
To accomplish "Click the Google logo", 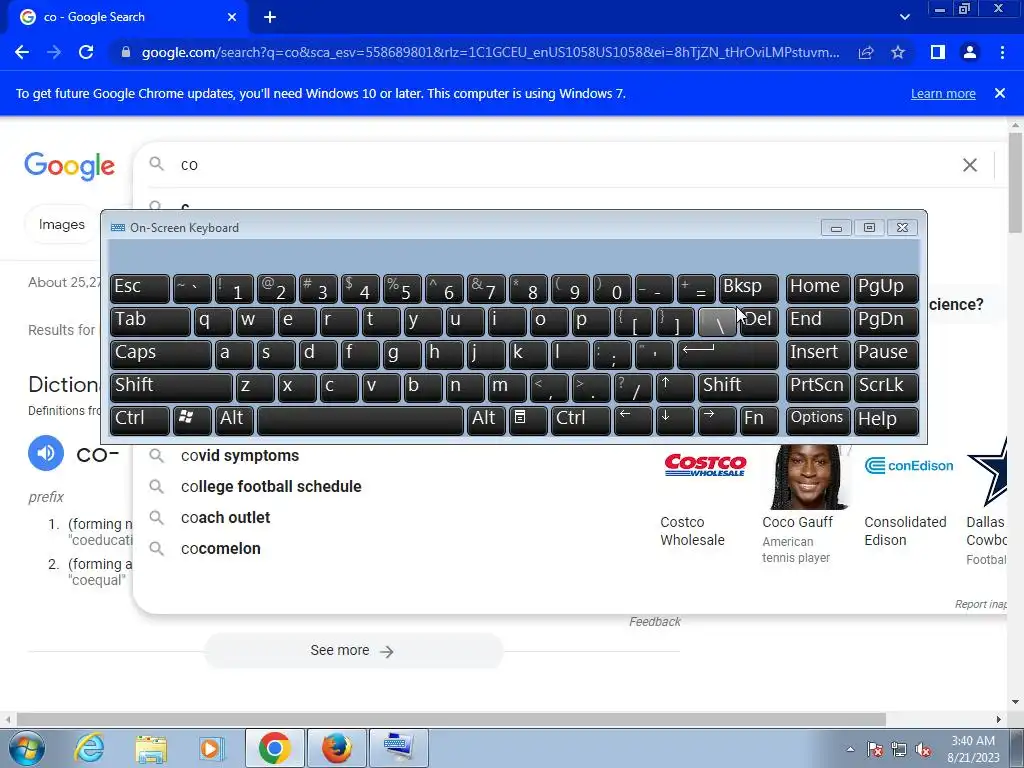I will [x=69, y=166].
